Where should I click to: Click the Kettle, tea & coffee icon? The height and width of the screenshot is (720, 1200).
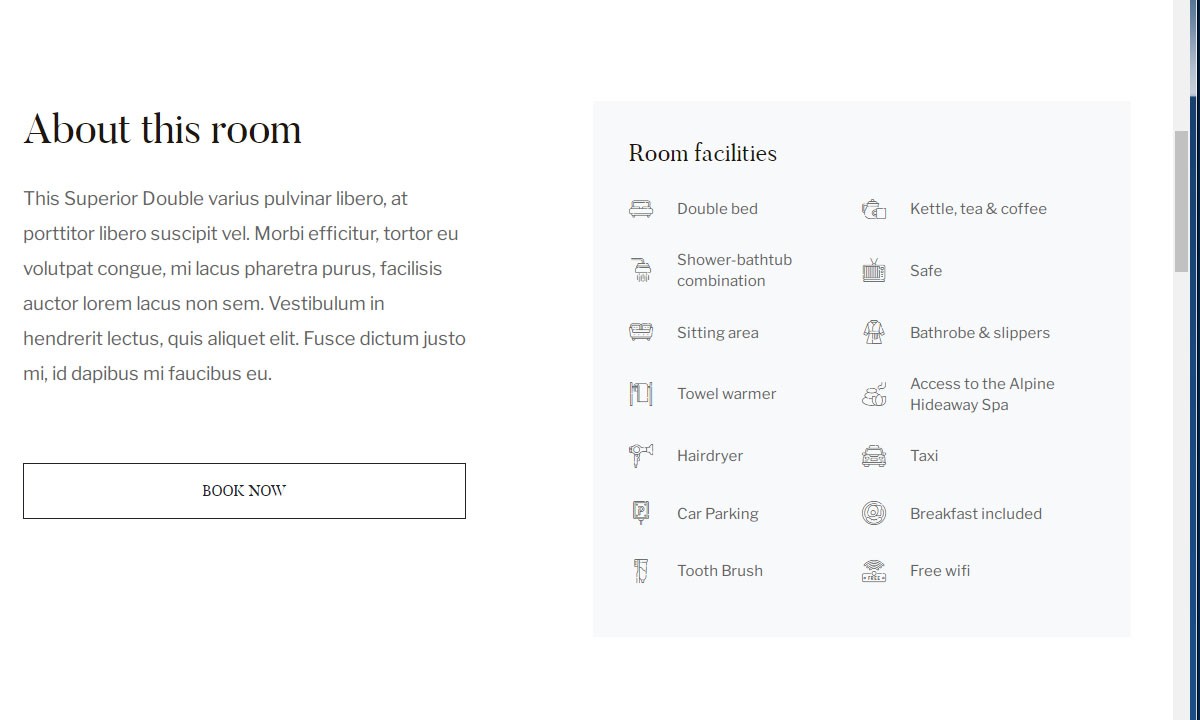[x=874, y=209]
